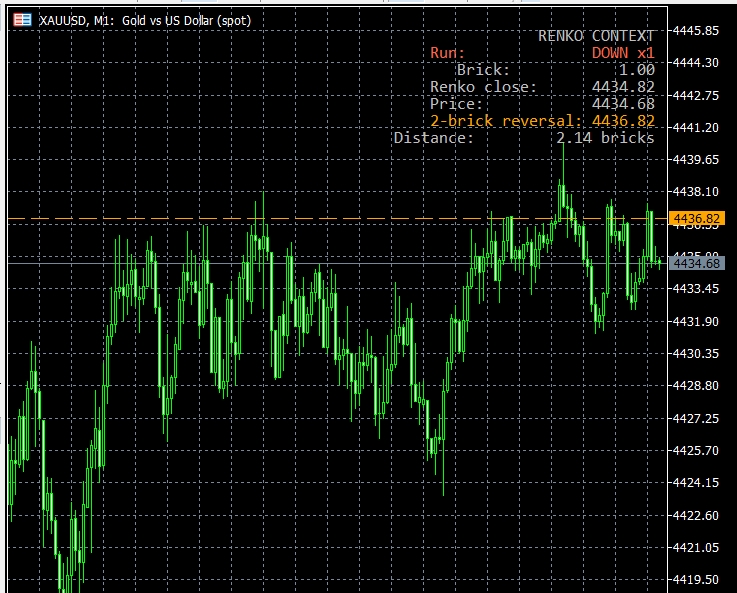Click the gray 4434.68 current price label
The image size is (737, 593).
(x=696, y=264)
